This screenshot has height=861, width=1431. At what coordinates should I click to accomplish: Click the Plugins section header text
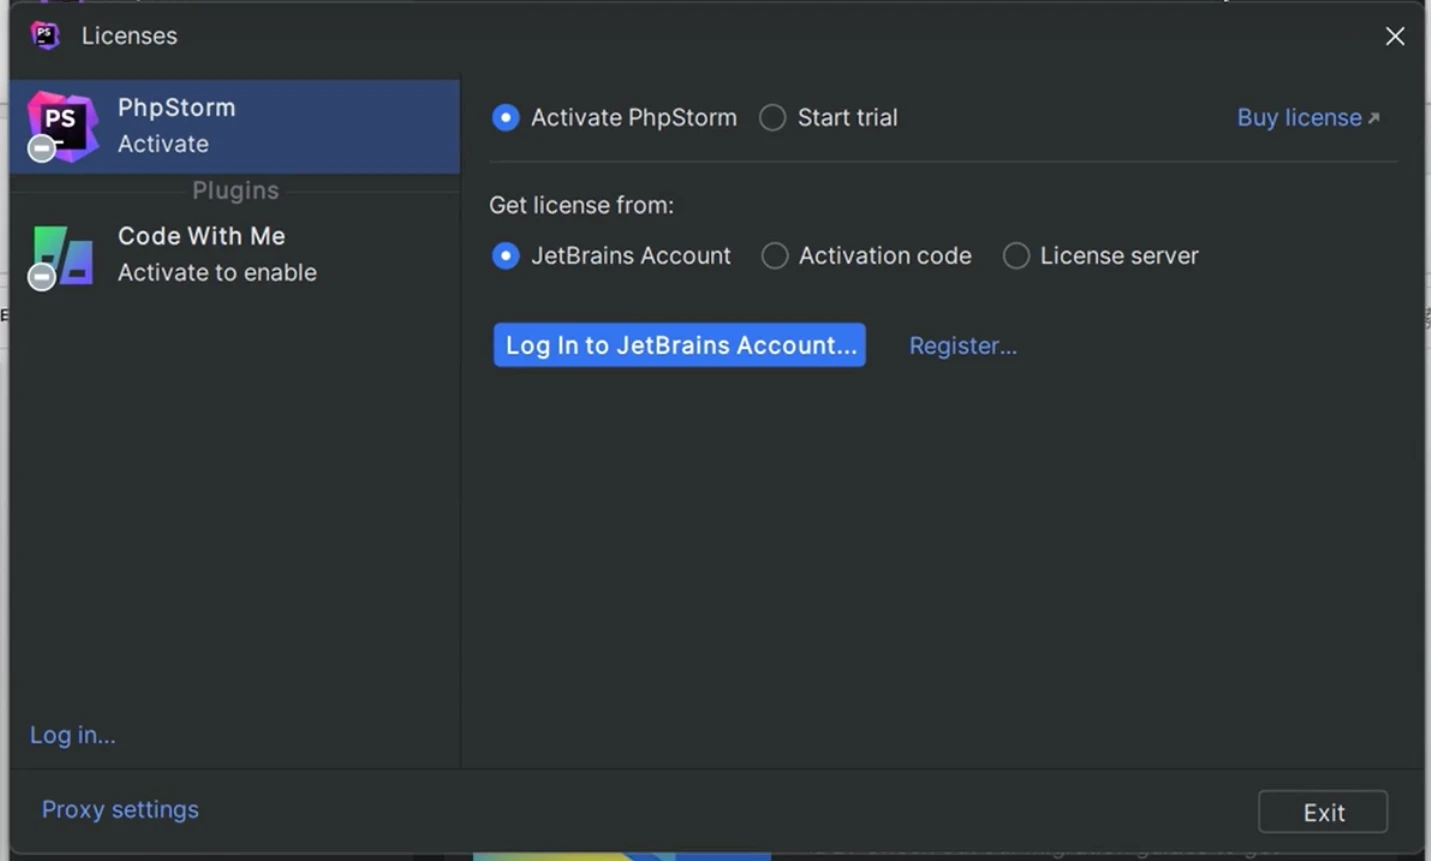pos(236,190)
